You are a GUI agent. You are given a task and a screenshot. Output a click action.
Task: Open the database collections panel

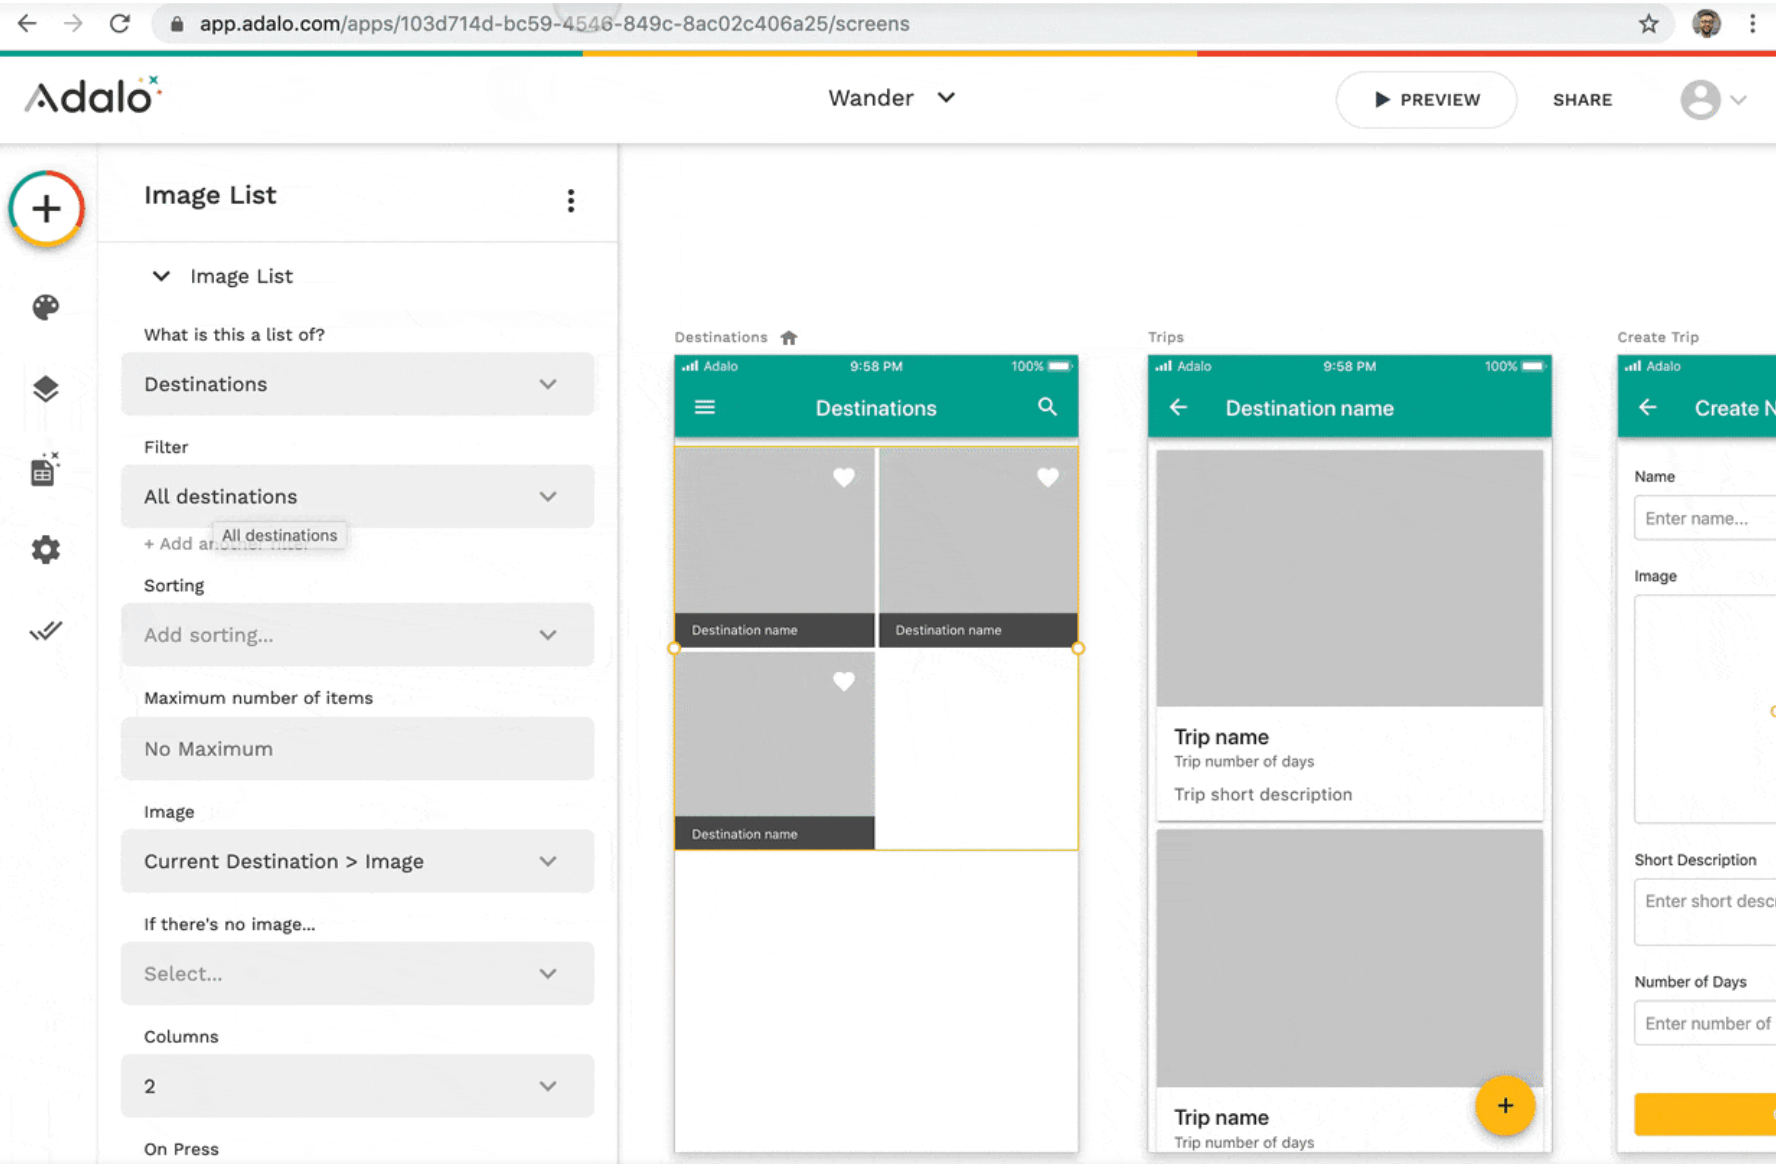(x=46, y=469)
